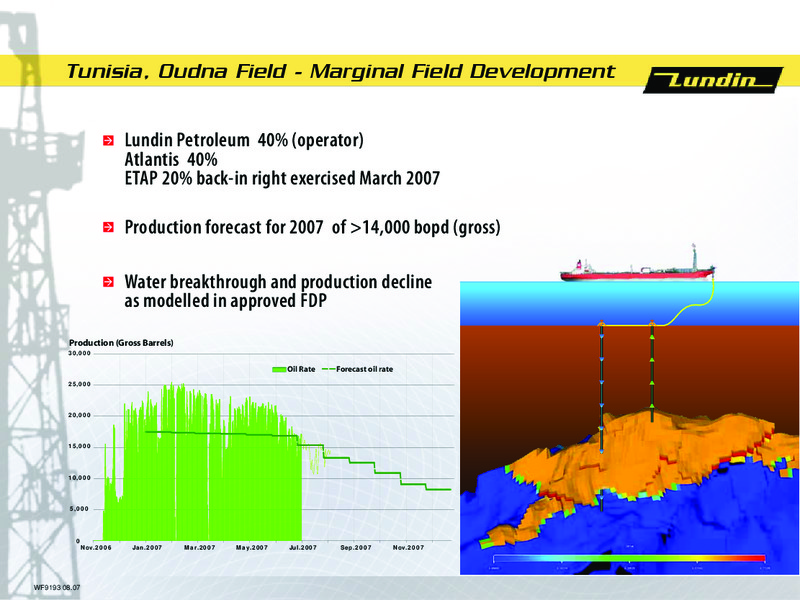This screenshot has width=800, height=600.
Task: Click the text Lundin Petroleum 40% (operator)
Action: 244,140
